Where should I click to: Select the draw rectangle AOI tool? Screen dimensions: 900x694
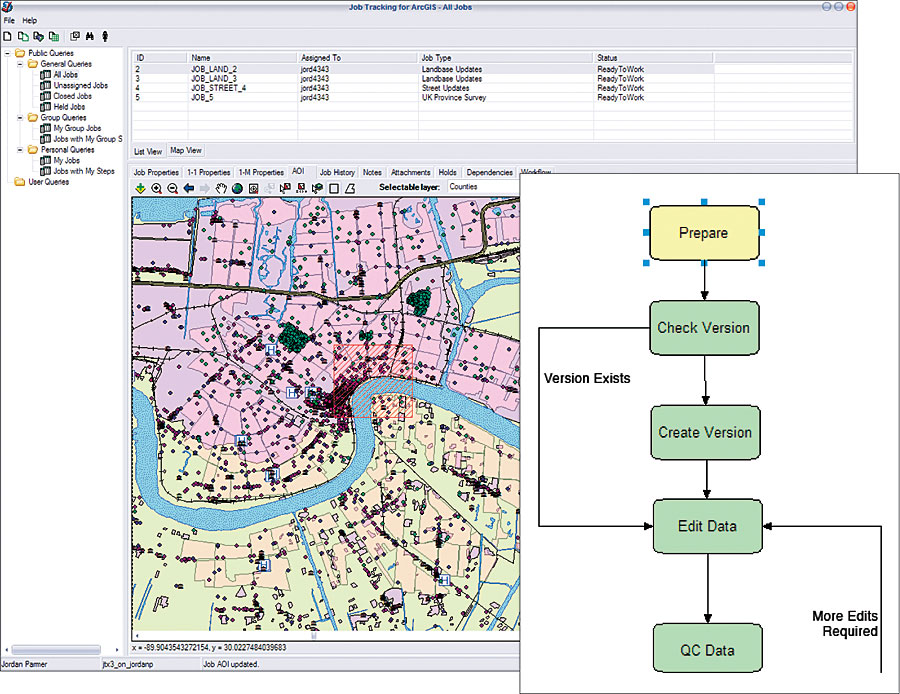(x=334, y=188)
